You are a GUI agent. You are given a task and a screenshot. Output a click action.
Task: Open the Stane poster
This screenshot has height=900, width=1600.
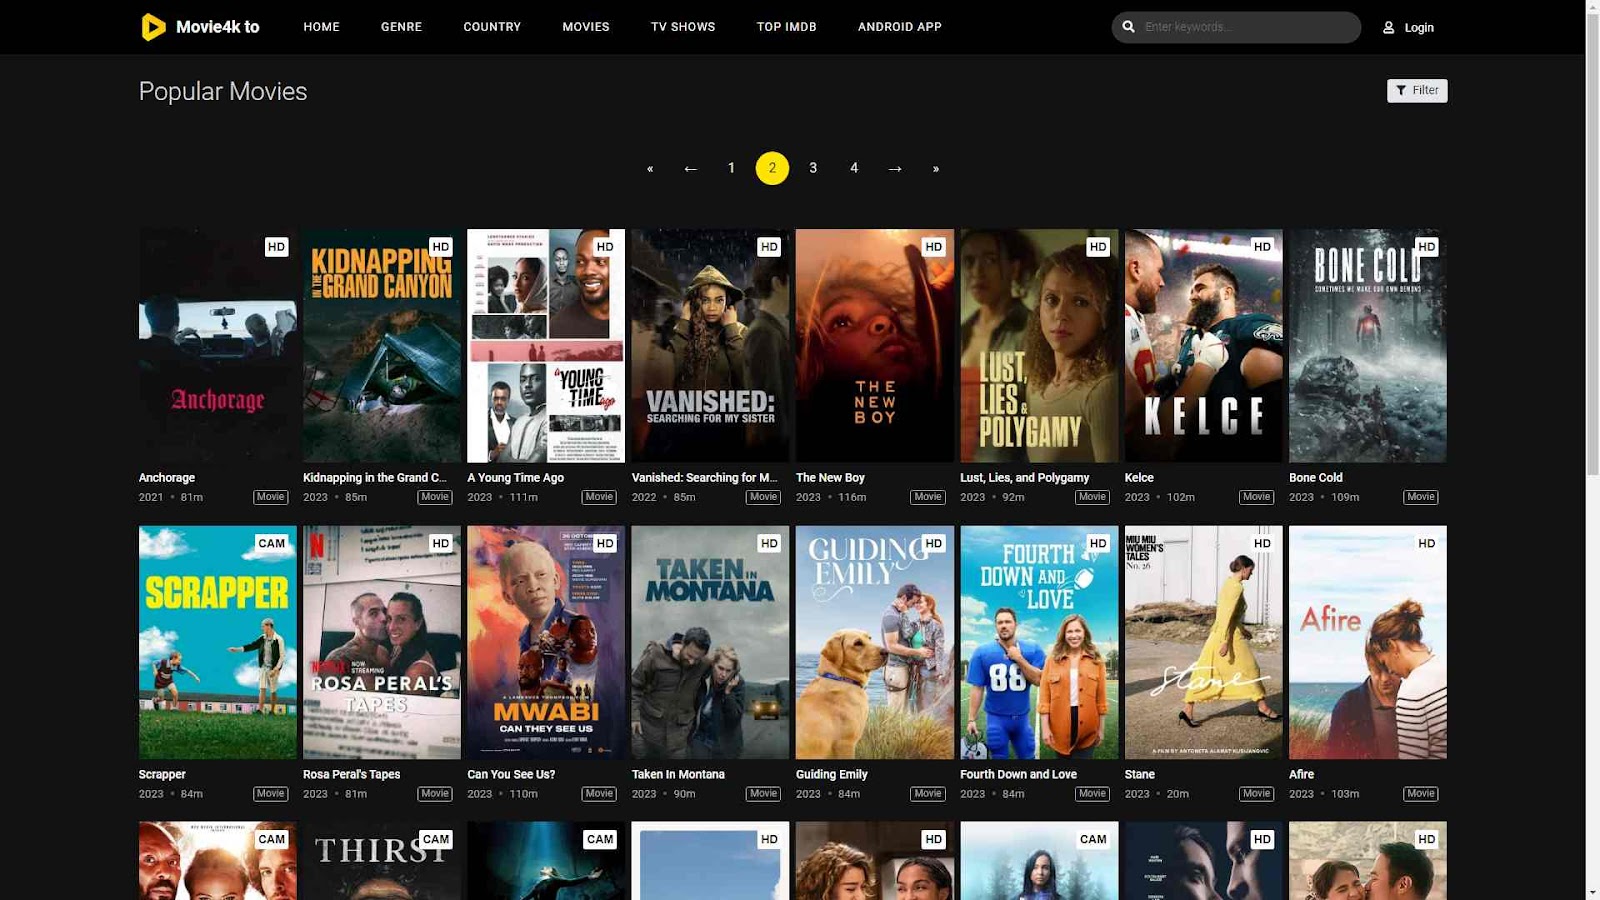1203,643
